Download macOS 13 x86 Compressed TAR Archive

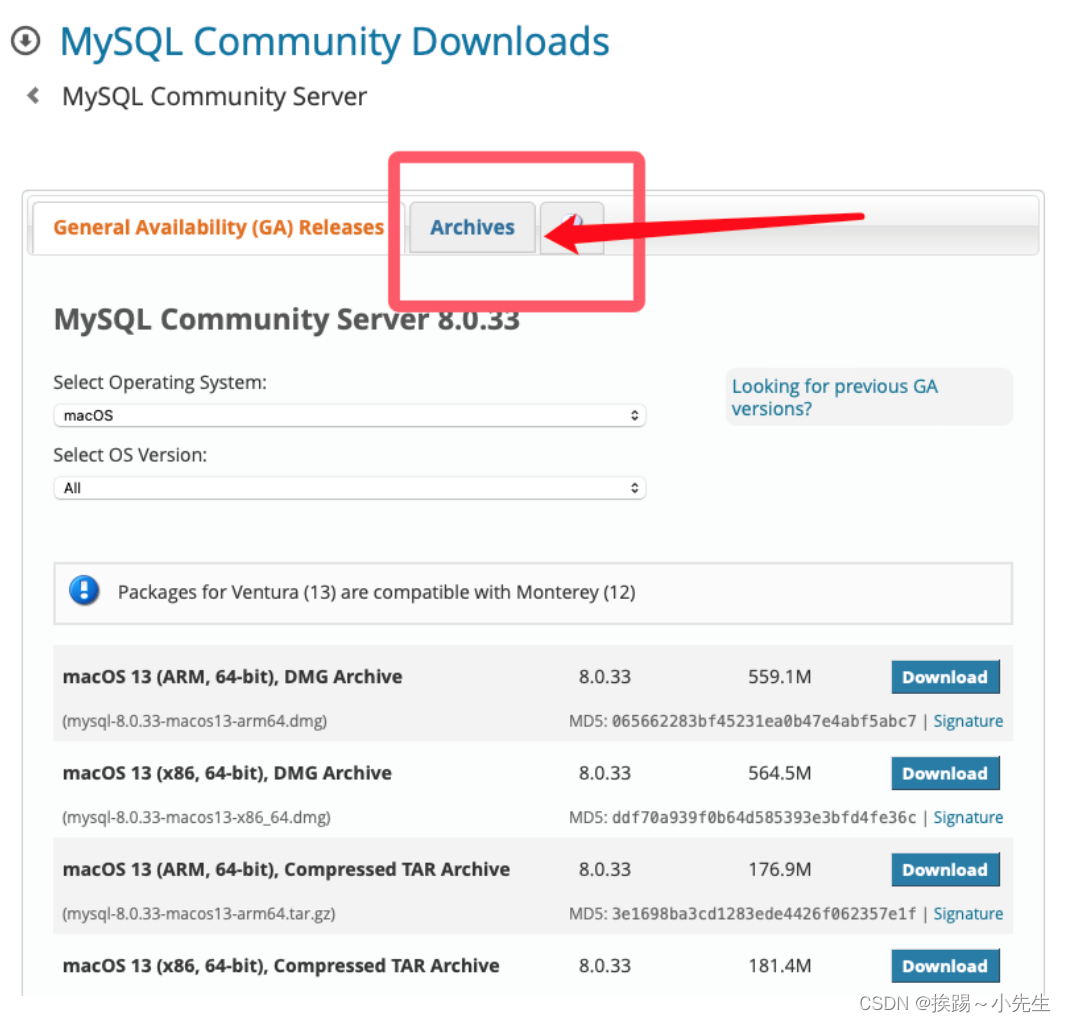coord(945,966)
